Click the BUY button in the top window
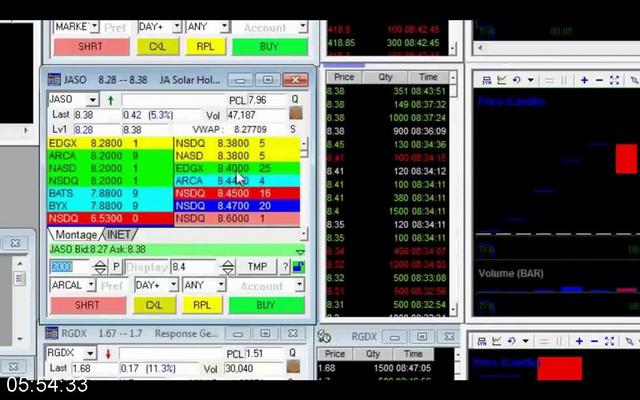 (x=270, y=47)
